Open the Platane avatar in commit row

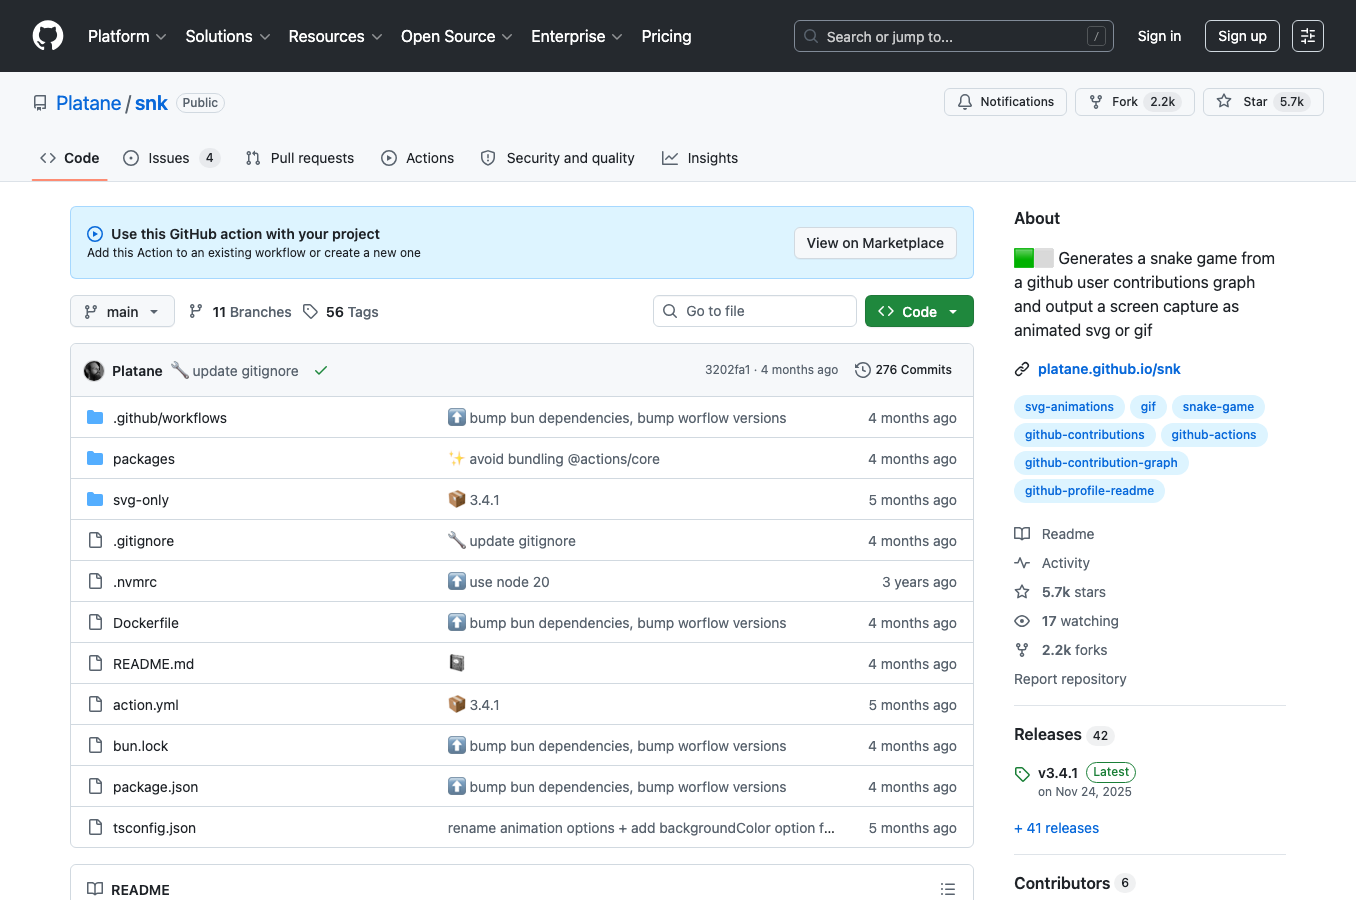[x=94, y=371]
